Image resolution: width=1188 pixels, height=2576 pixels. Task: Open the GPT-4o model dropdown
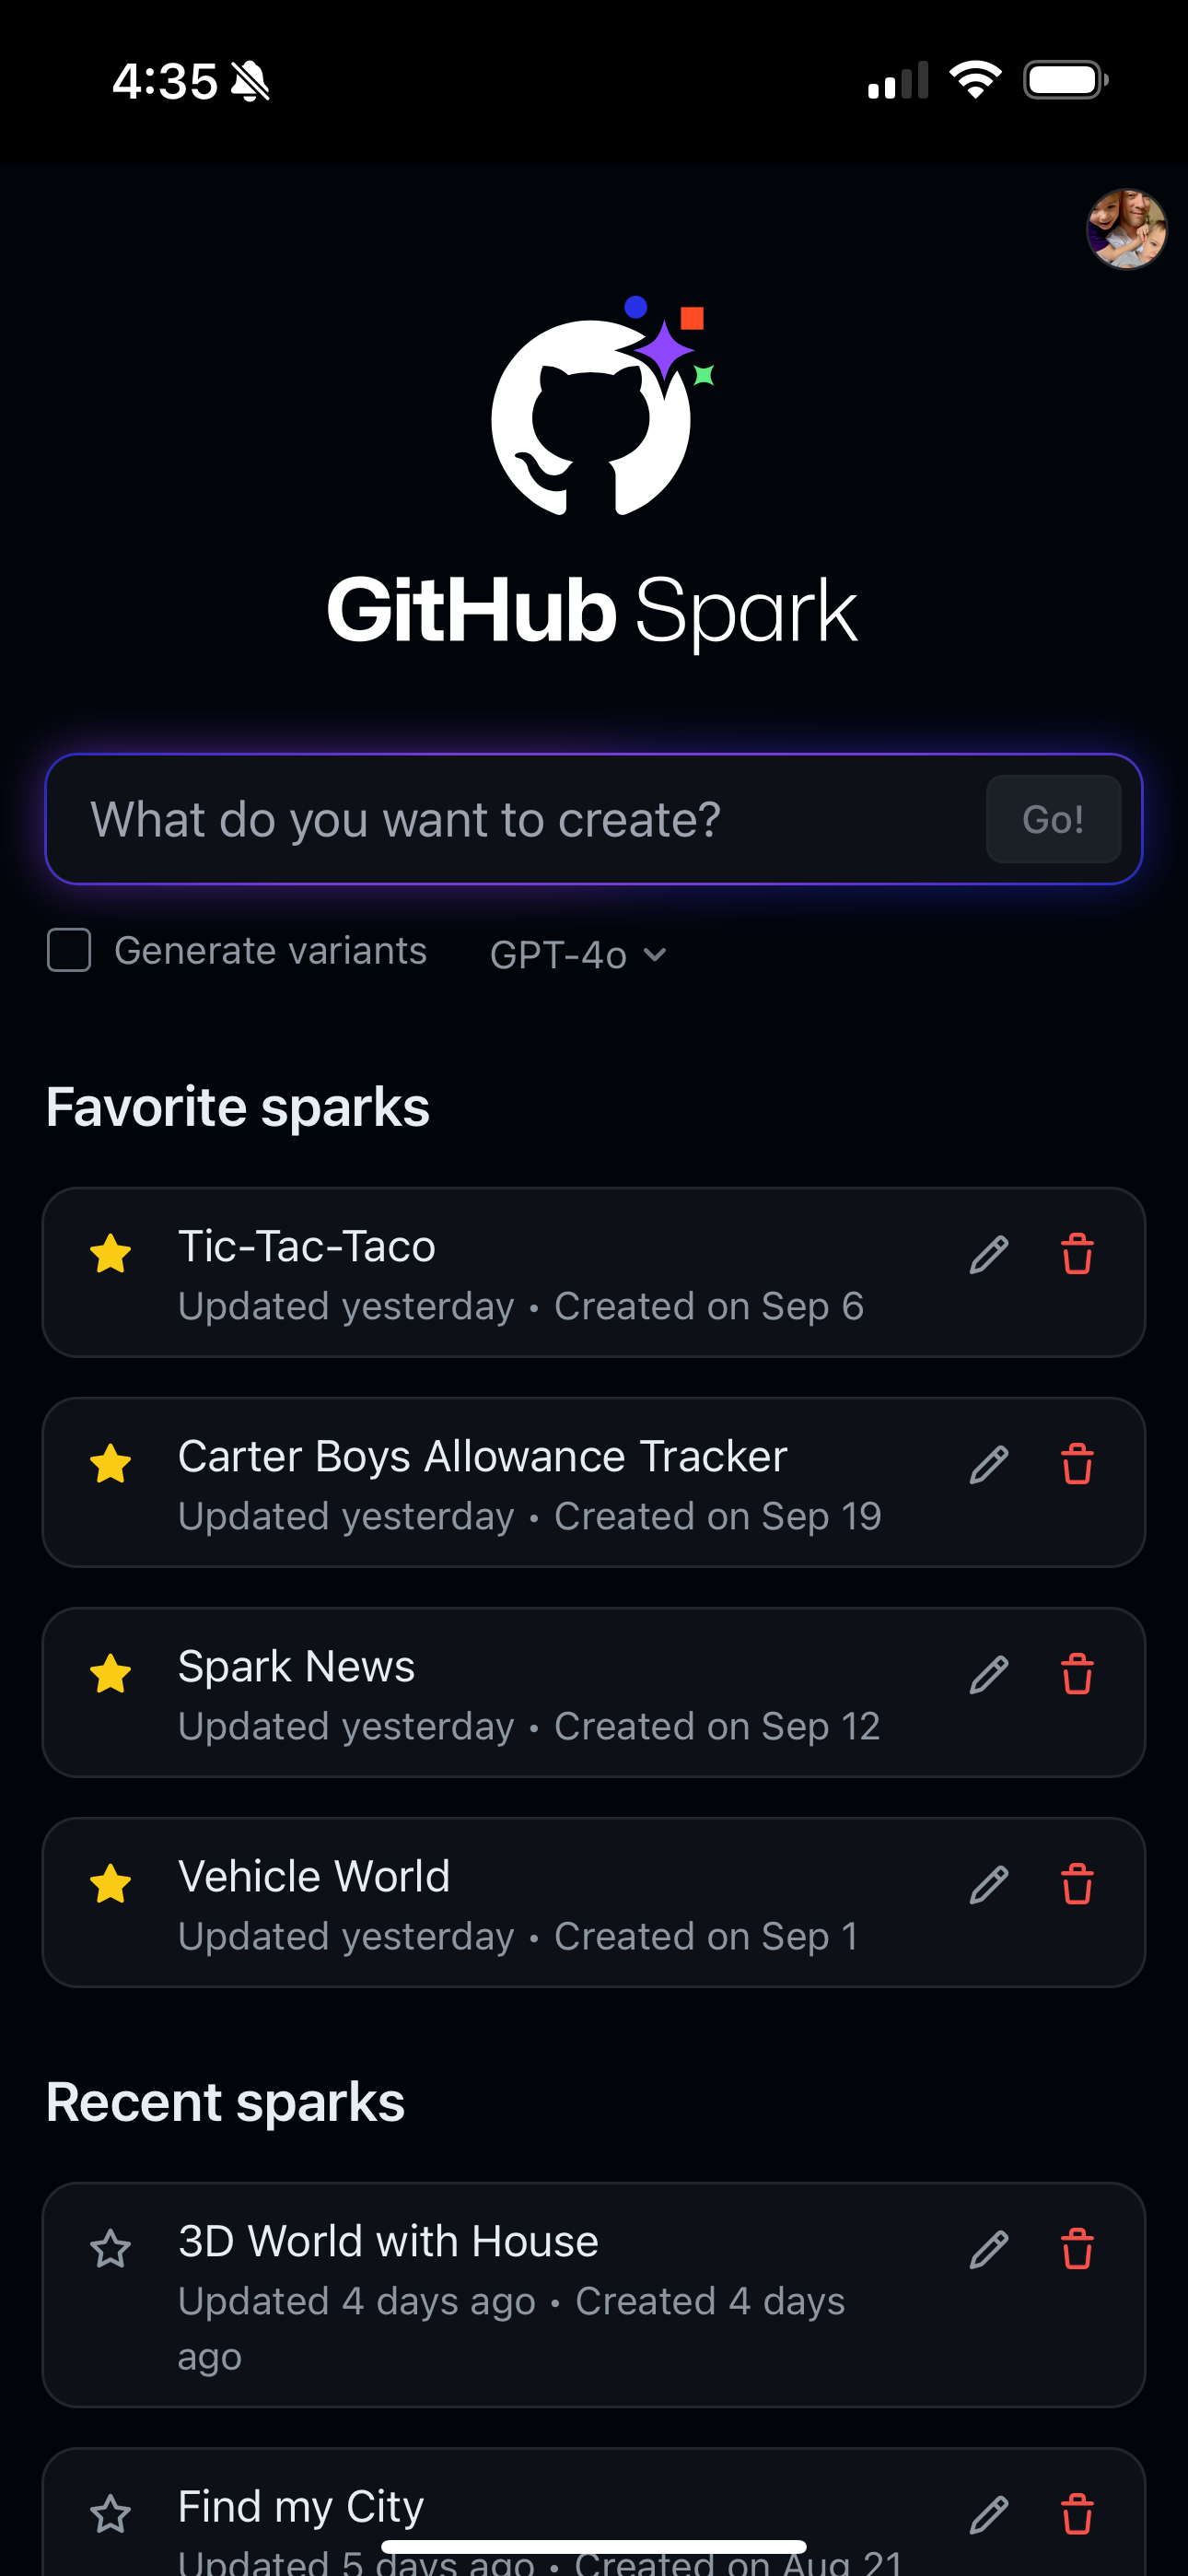pos(577,954)
